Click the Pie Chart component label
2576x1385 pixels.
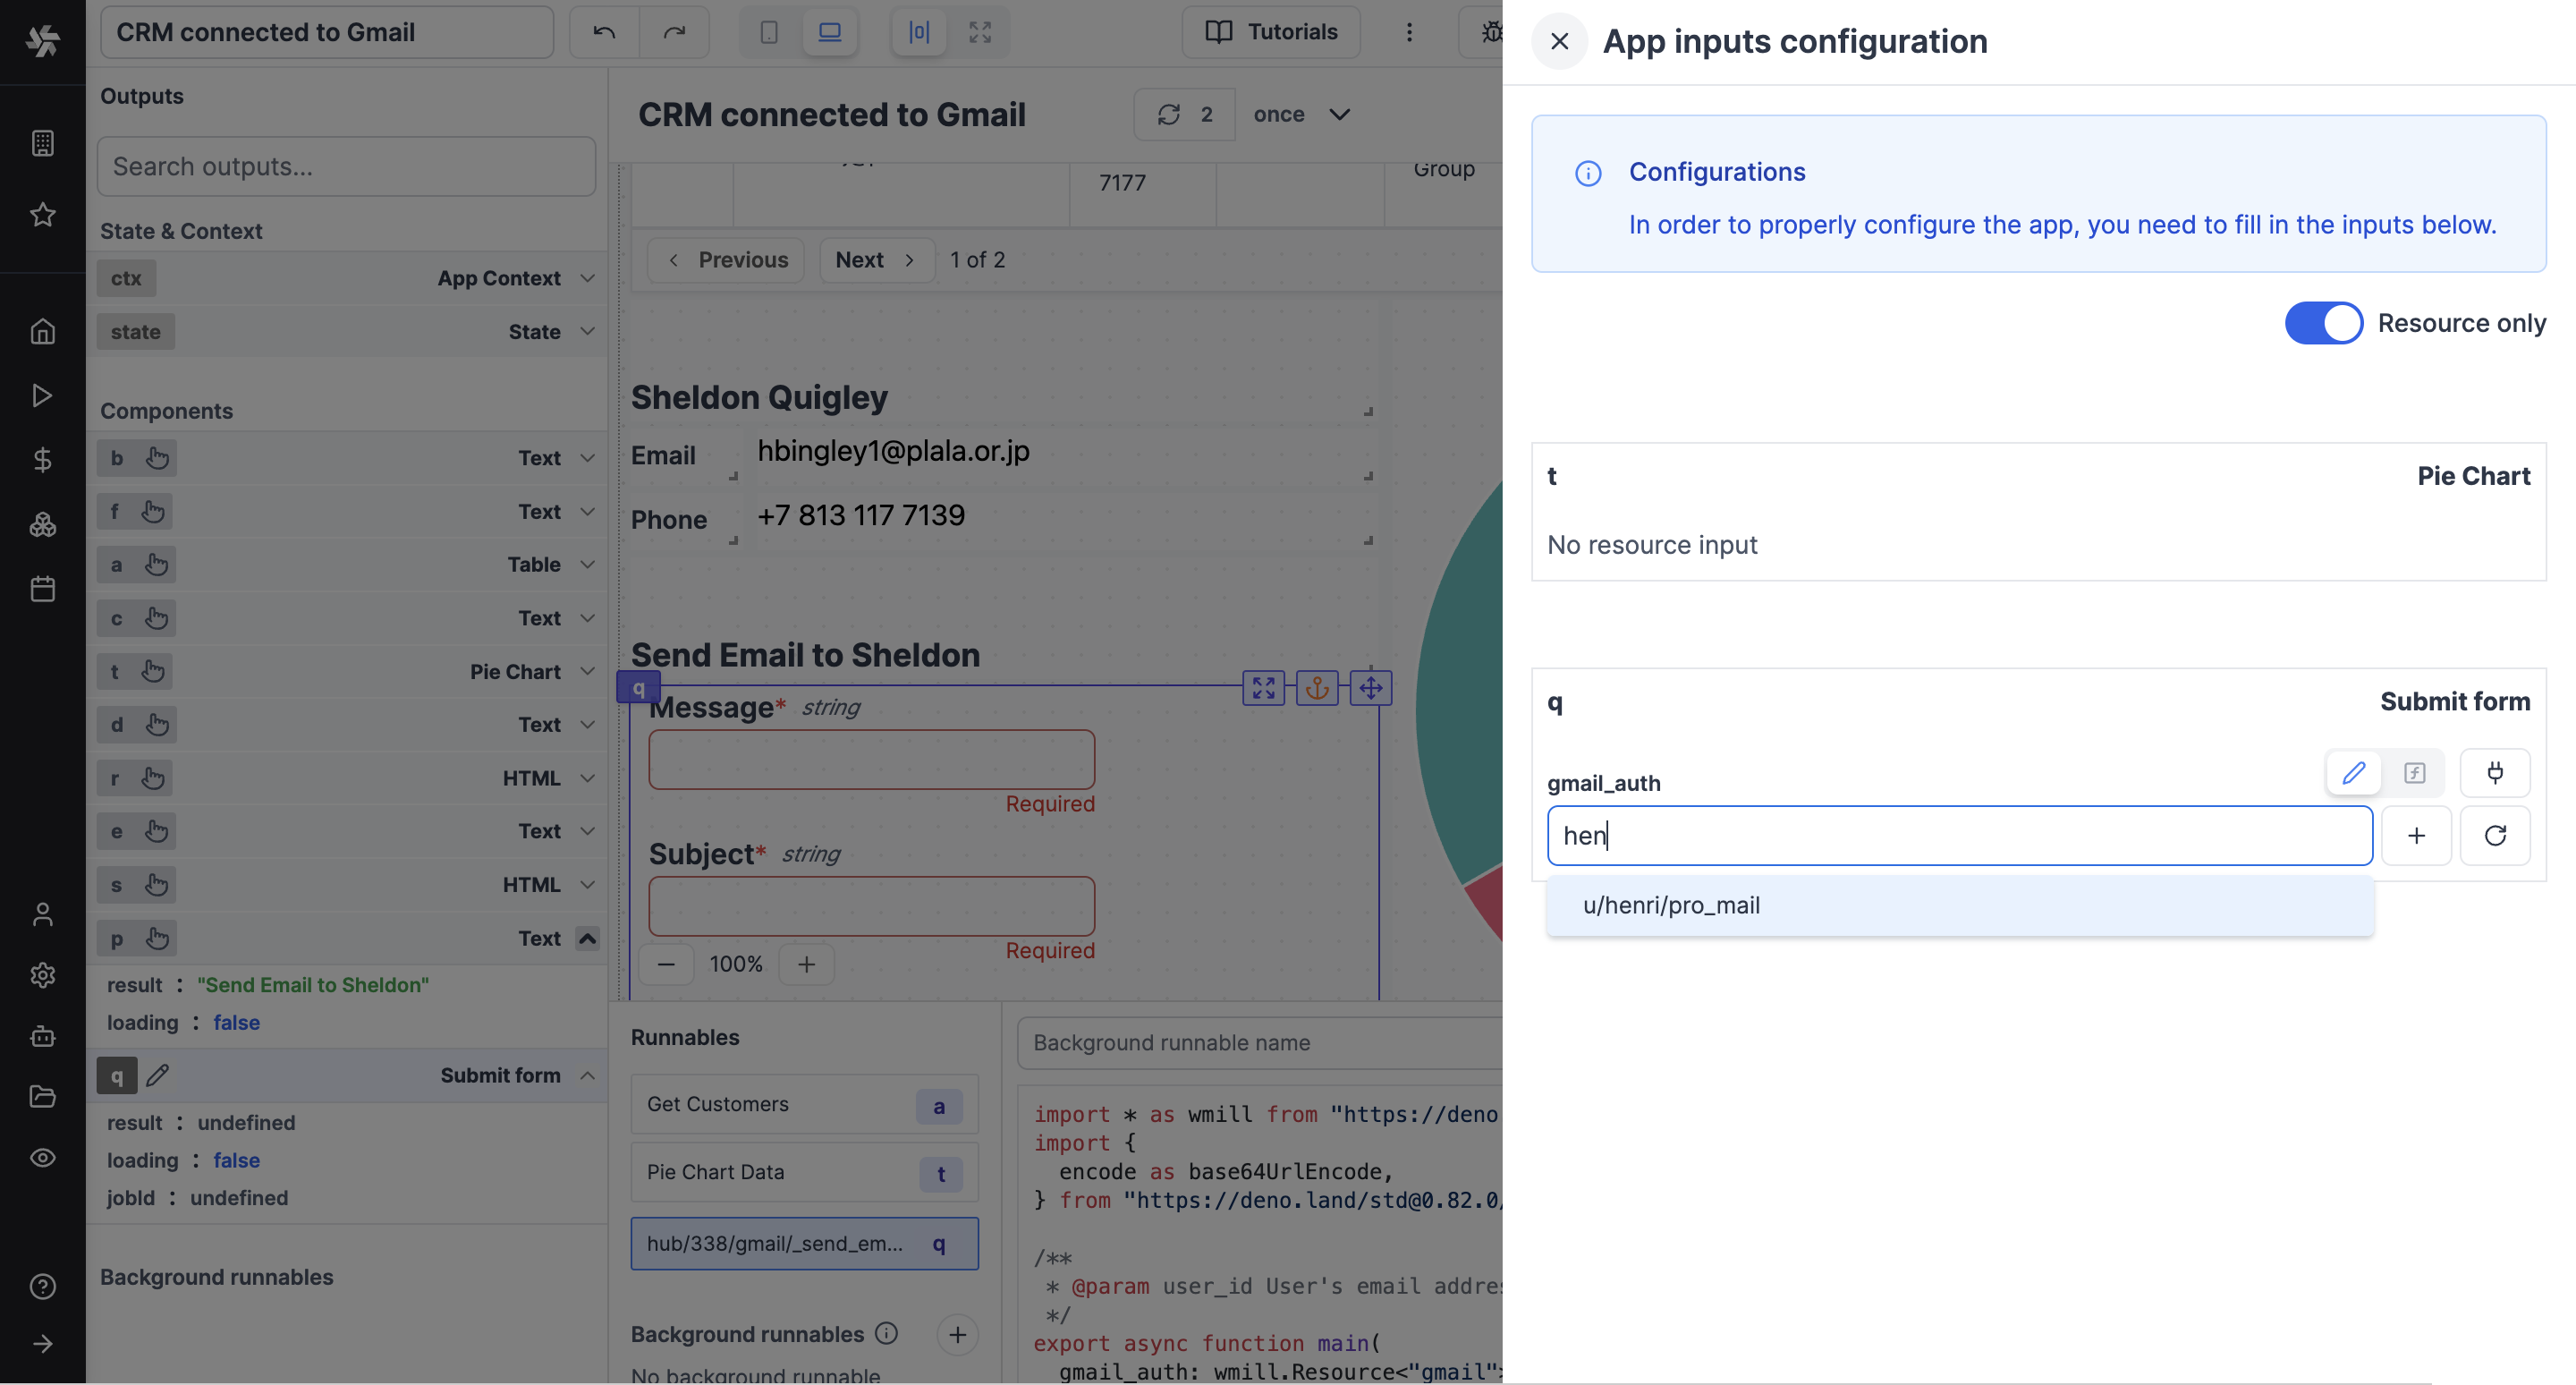coord(513,670)
